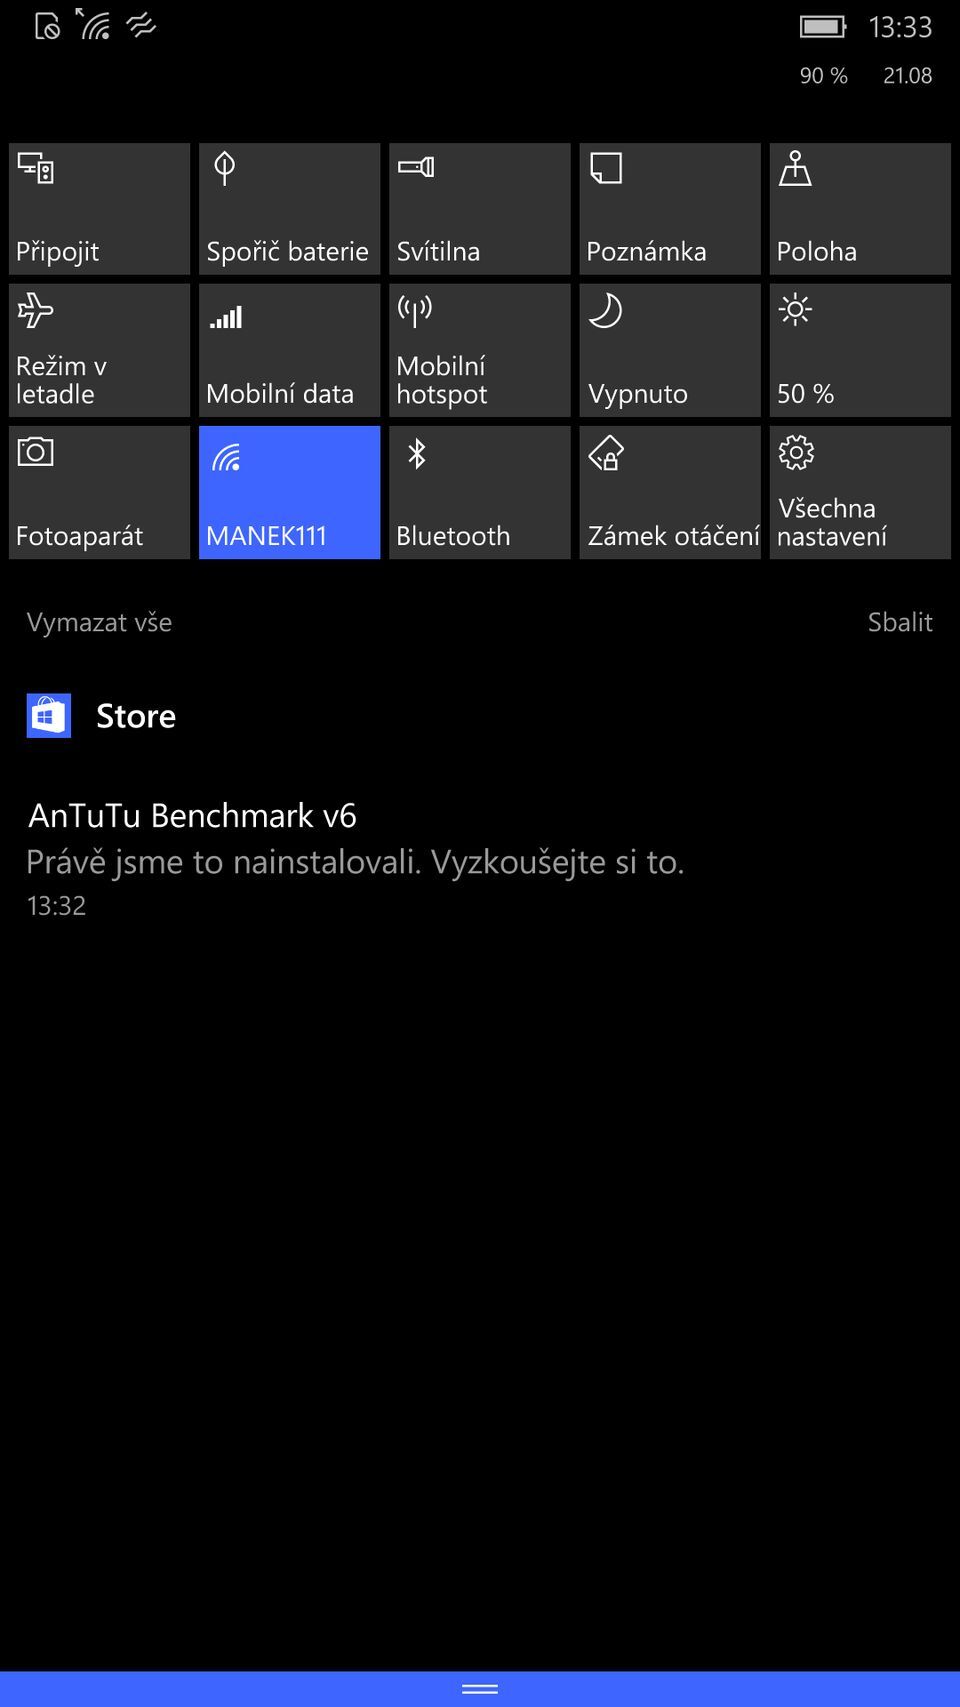The image size is (960, 1707).
Task: Open Všechna nastavení gear icon
Action: click(x=796, y=453)
